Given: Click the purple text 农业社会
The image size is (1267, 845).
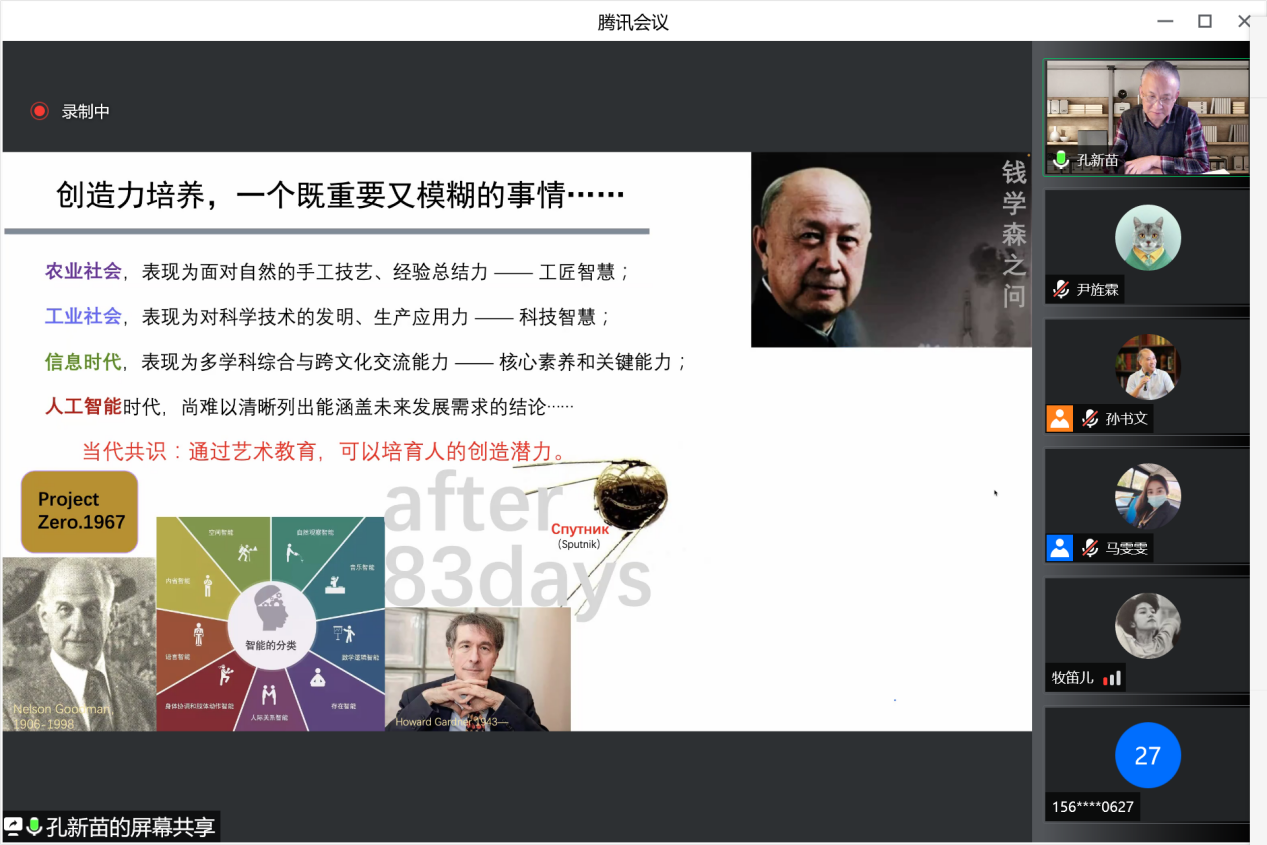Looking at the screenshot, I should [x=83, y=271].
